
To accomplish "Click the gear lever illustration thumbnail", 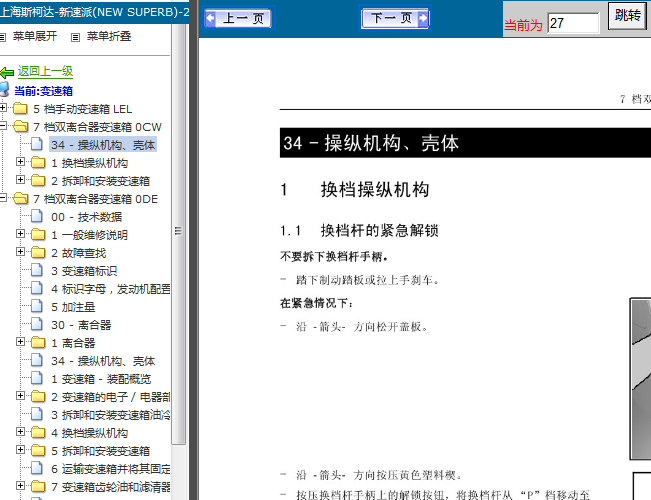I will (x=641, y=378).
